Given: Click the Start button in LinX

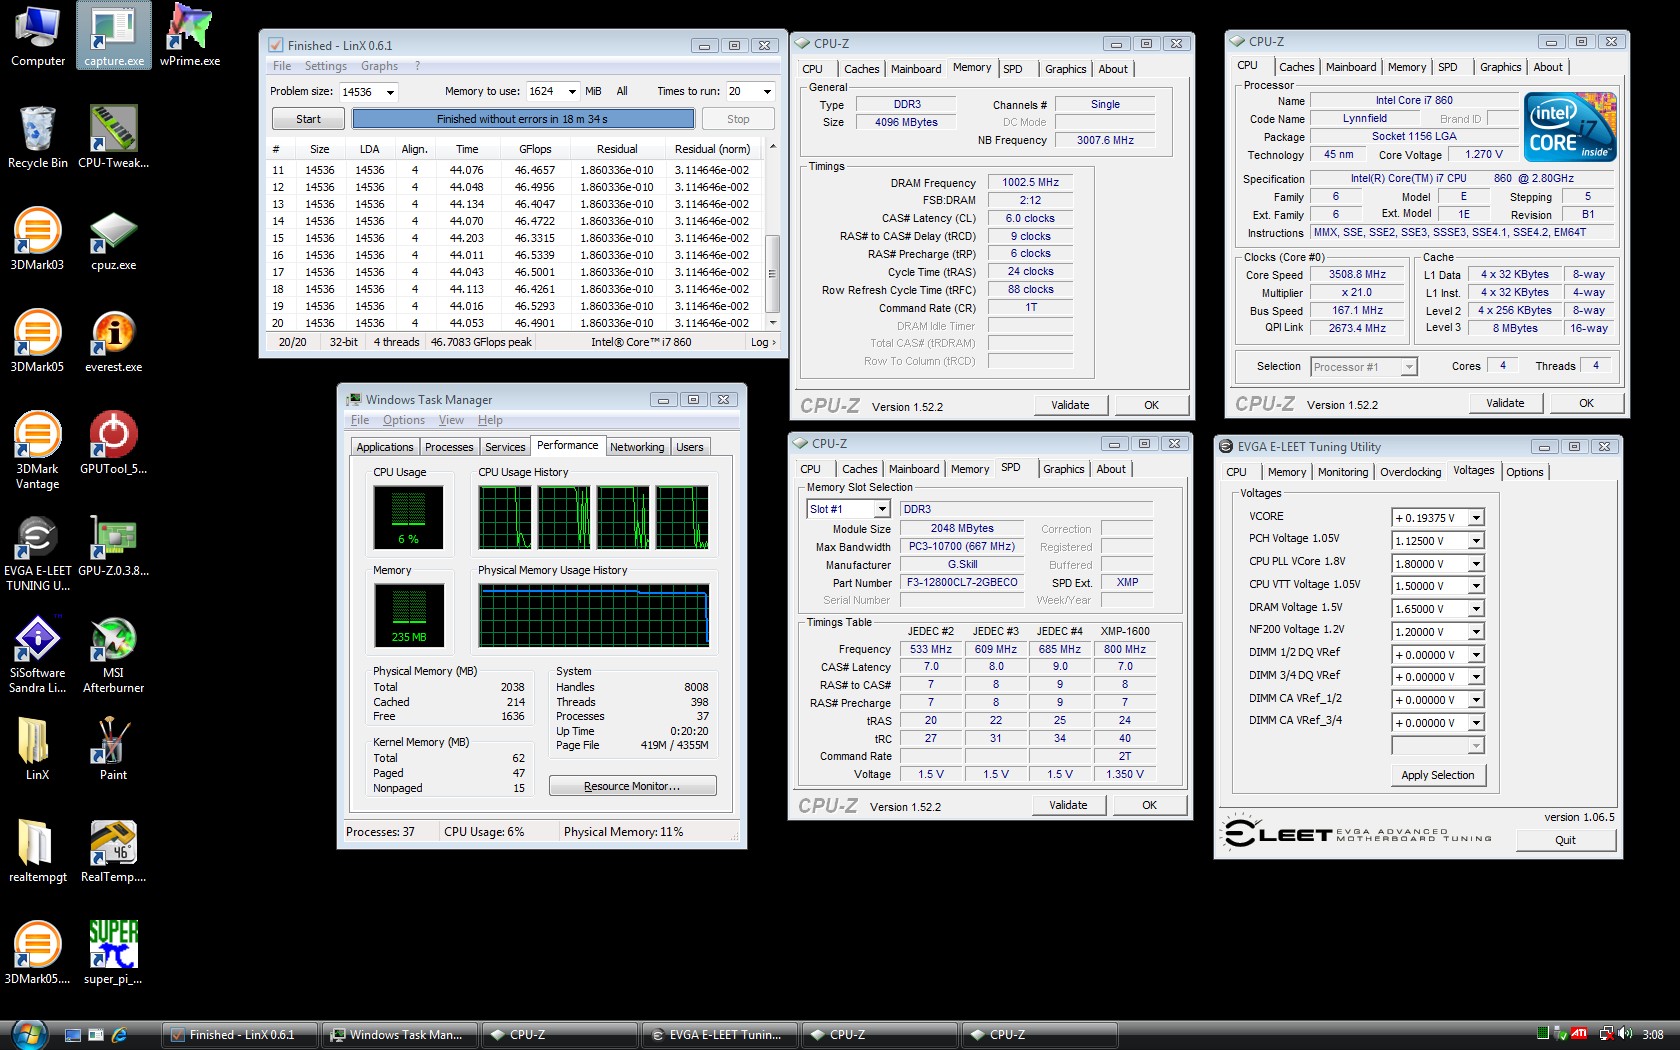Looking at the screenshot, I should (x=308, y=119).
